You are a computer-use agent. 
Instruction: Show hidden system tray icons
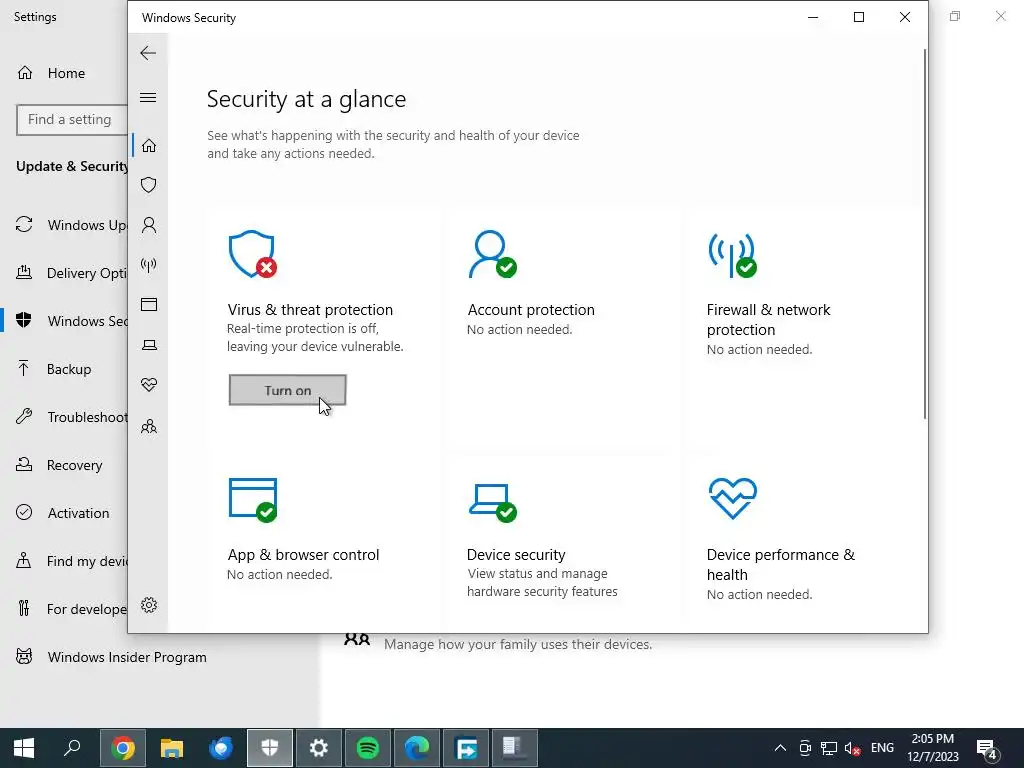click(780, 748)
